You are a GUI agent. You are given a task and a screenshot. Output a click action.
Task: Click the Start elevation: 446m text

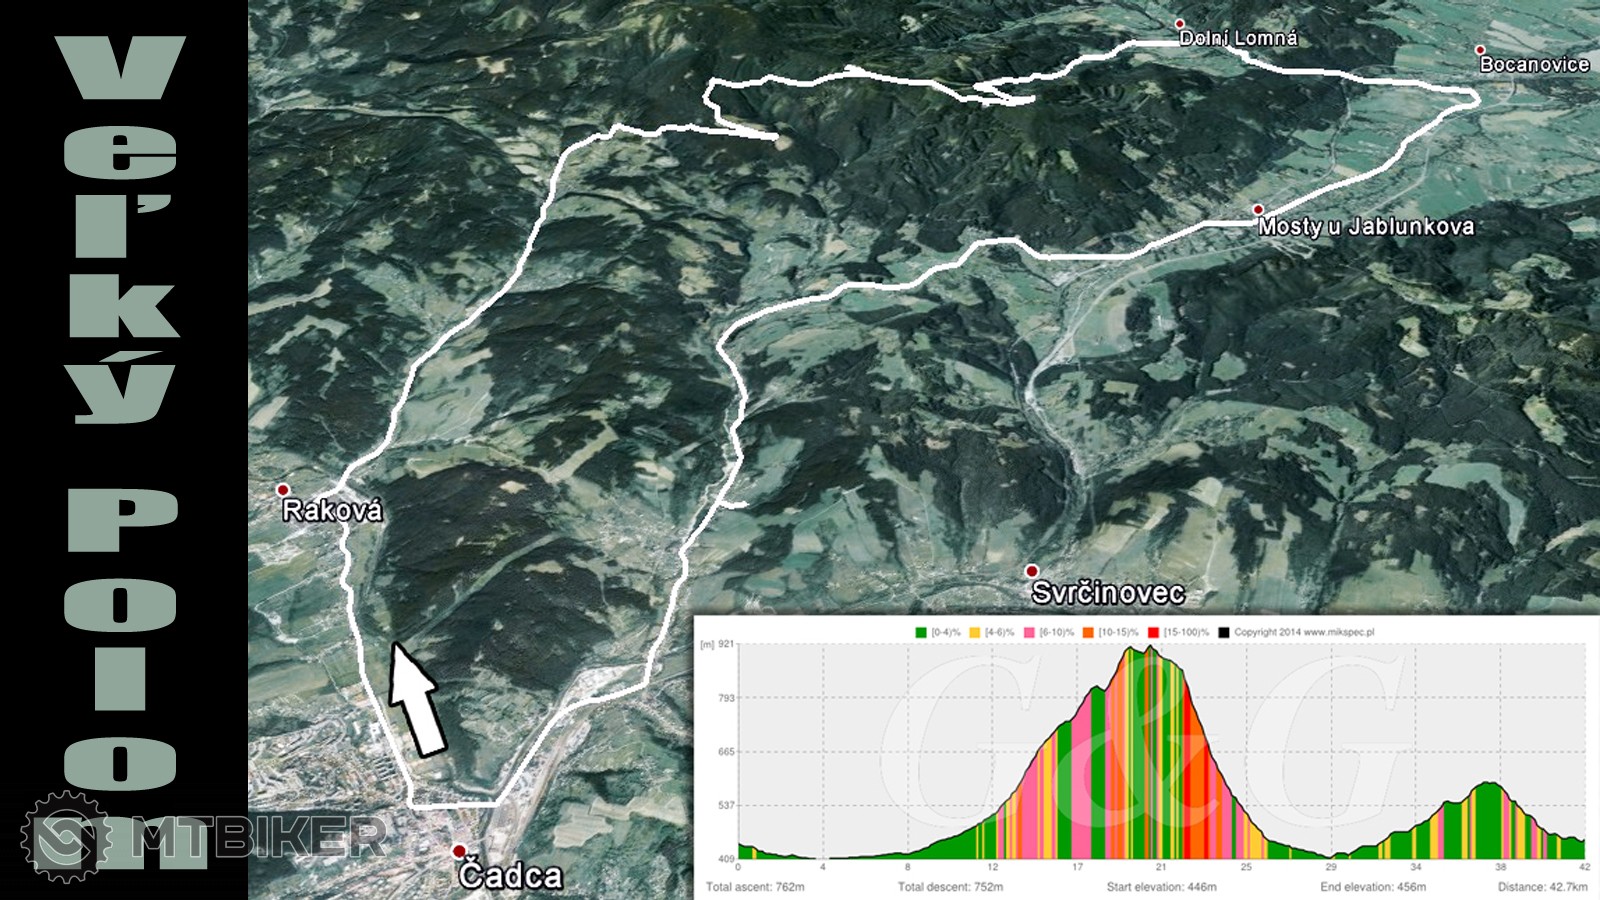click(x=1161, y=887)
